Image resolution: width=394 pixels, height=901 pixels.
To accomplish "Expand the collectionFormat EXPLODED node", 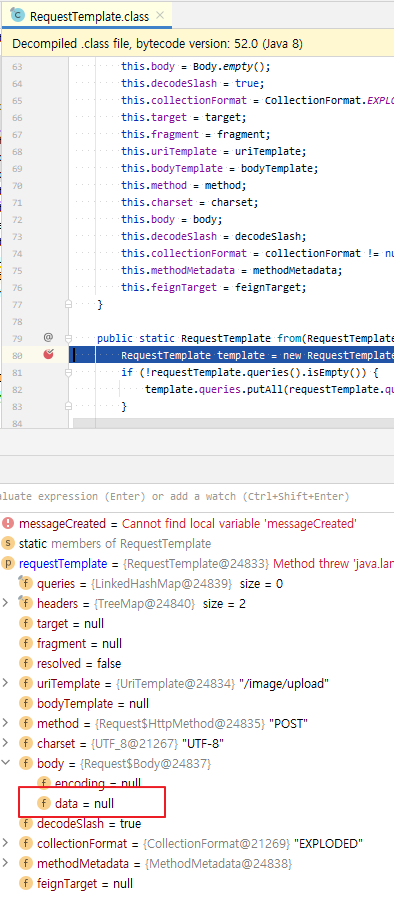I will pyautogui.click(x=6, y=844).
